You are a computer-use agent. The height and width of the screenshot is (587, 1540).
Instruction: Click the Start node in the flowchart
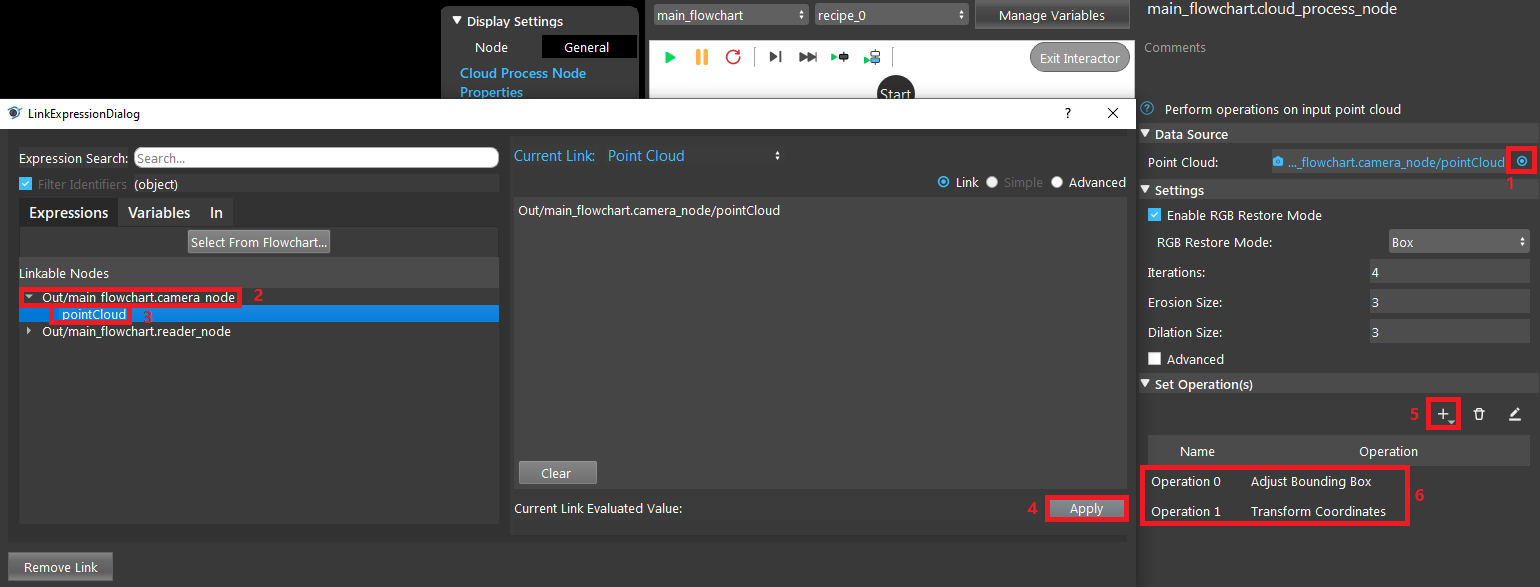[895, 90]
